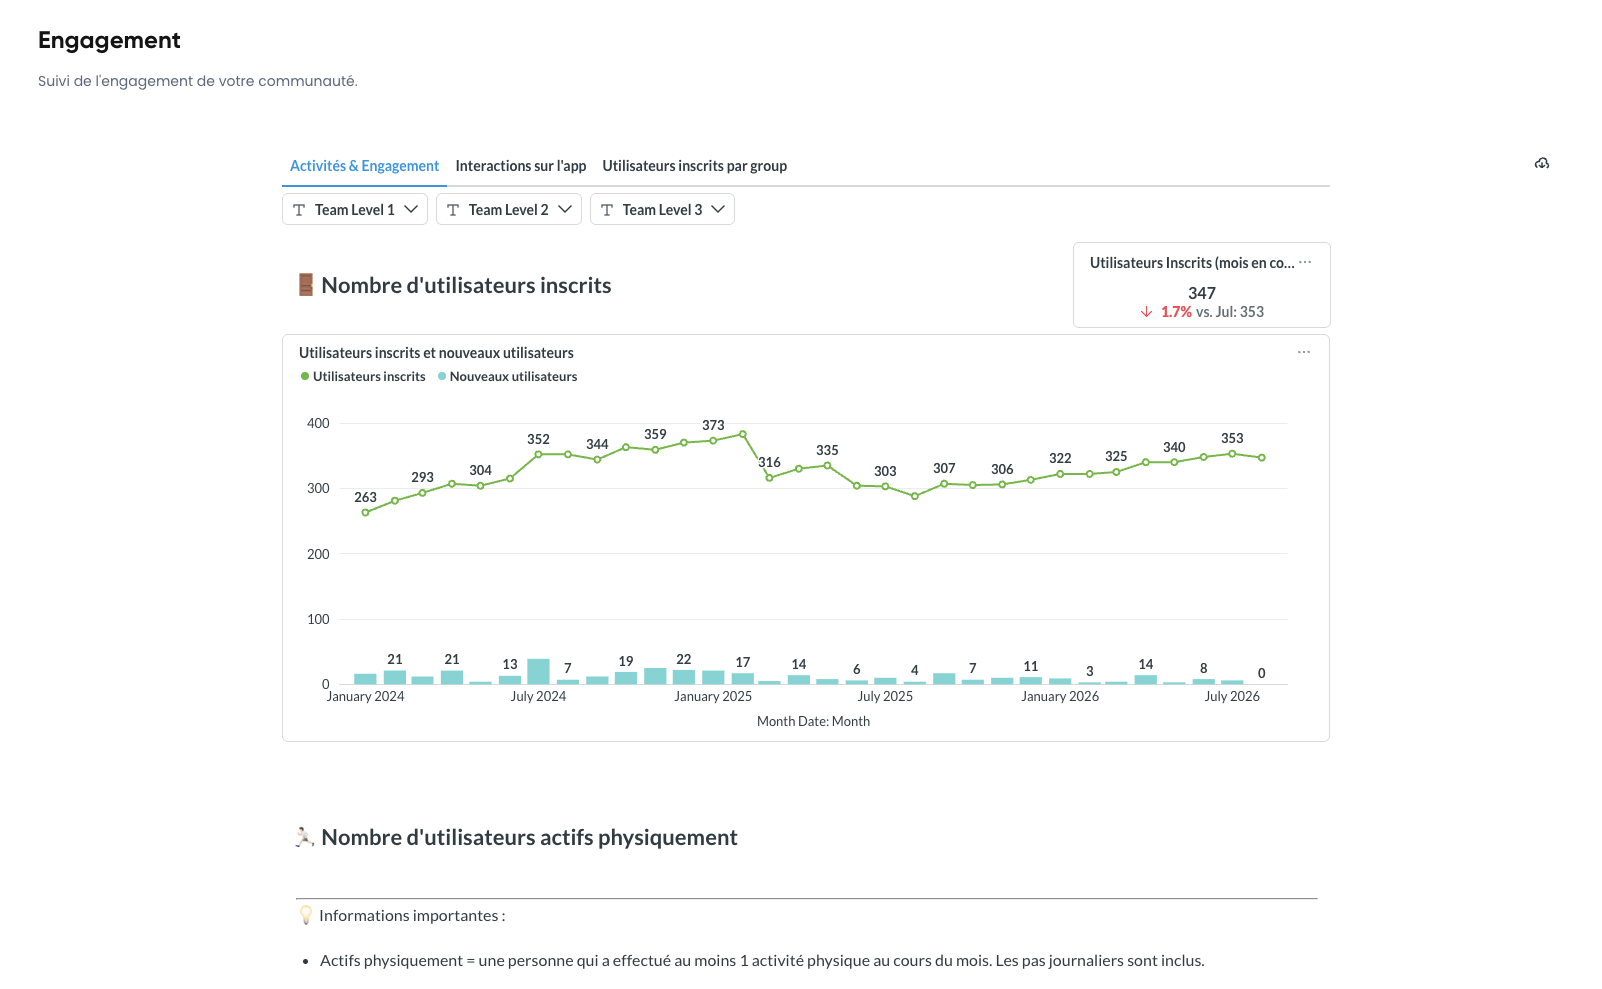Click the line data label 263

[x=366, y=497]
